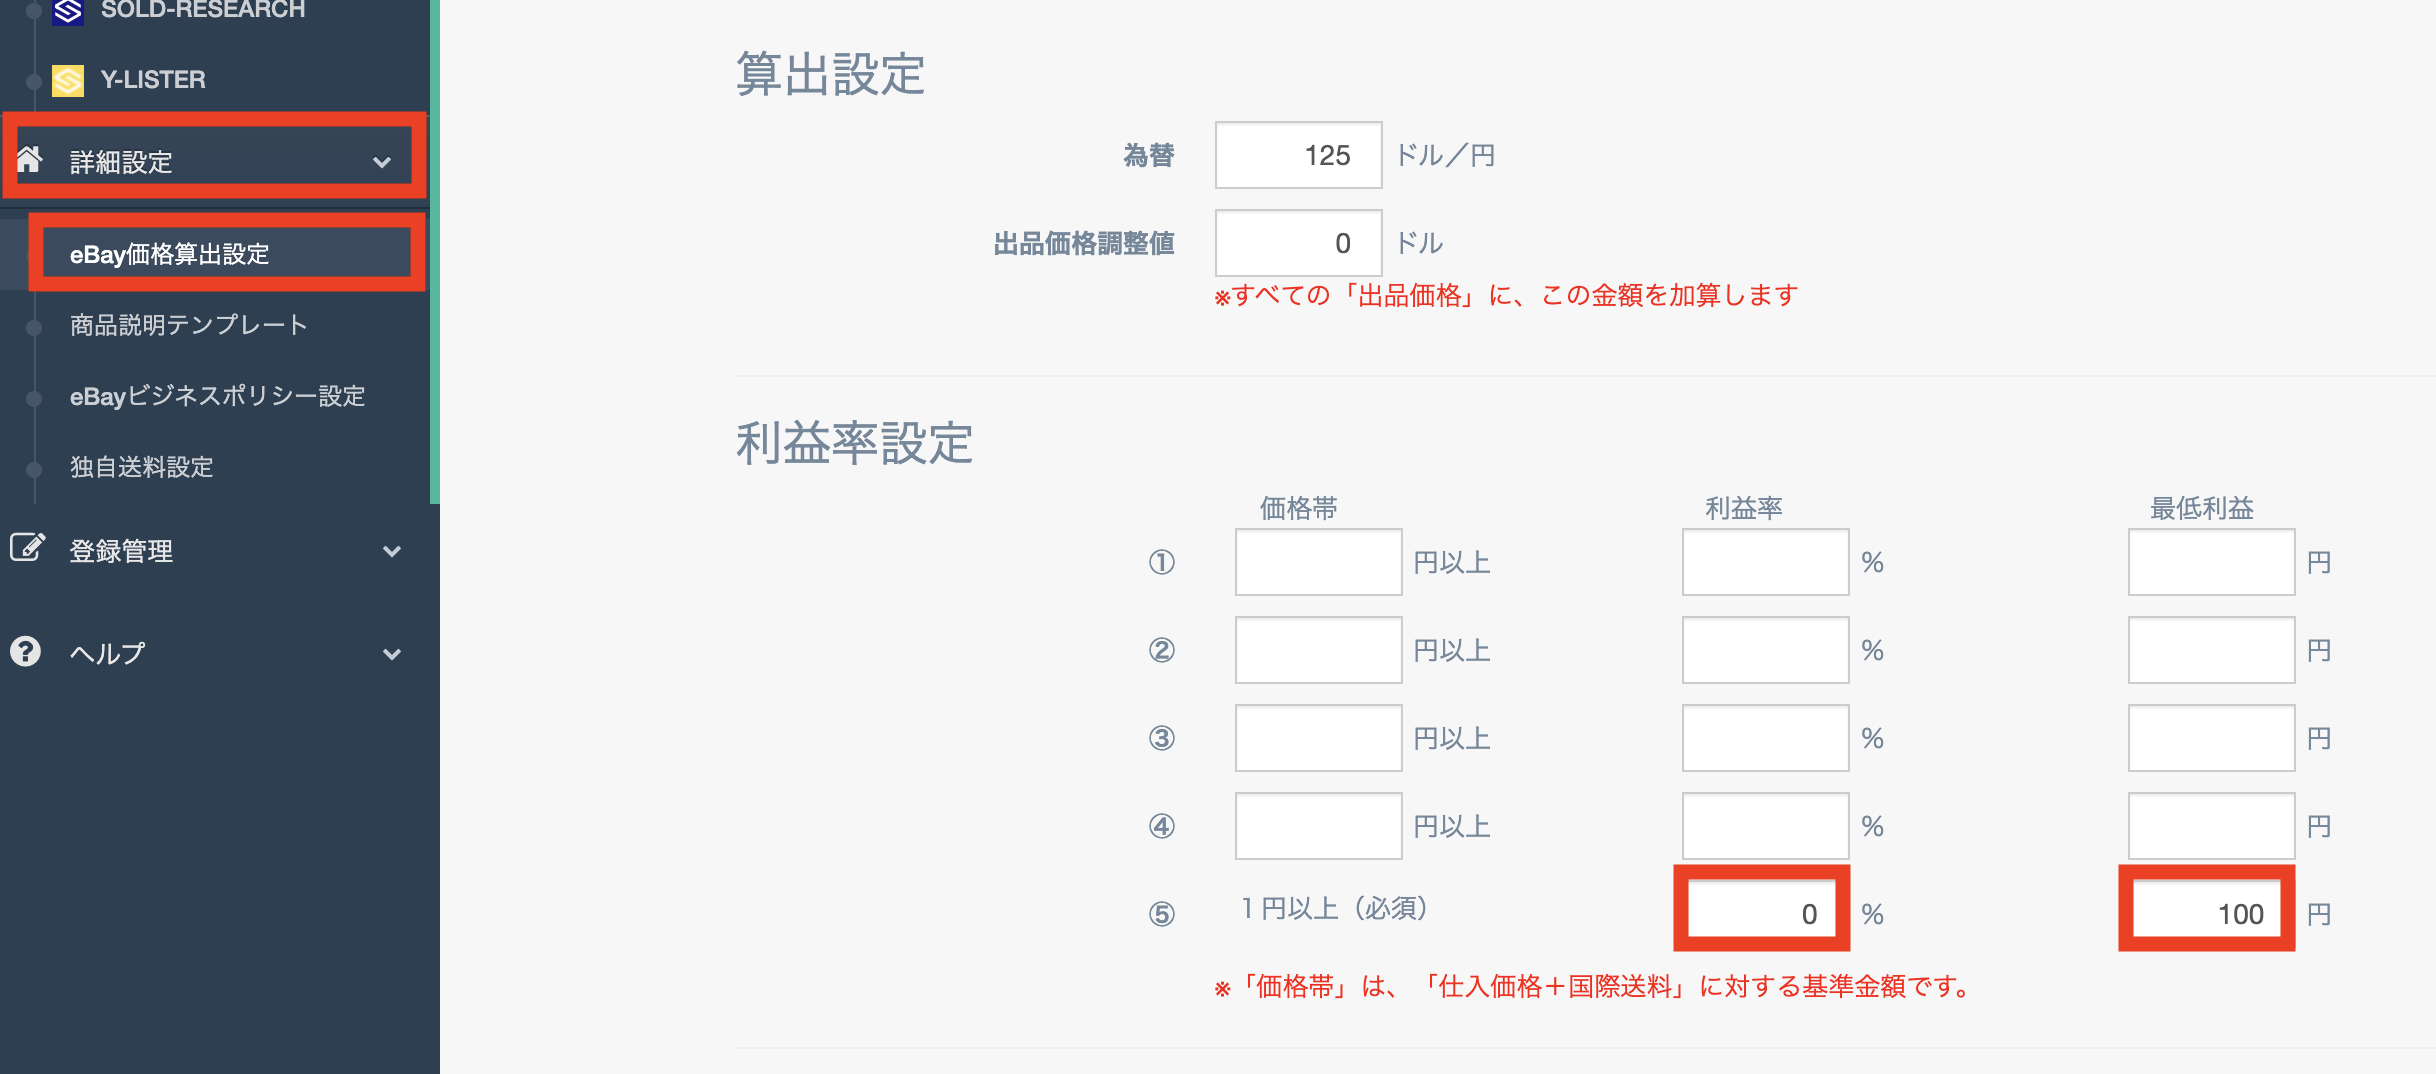Viewport: 2436px width, 1074px height.
Task: Open eBay価格算出設定 in the sidebar
Action: click(x=170, y=254)
